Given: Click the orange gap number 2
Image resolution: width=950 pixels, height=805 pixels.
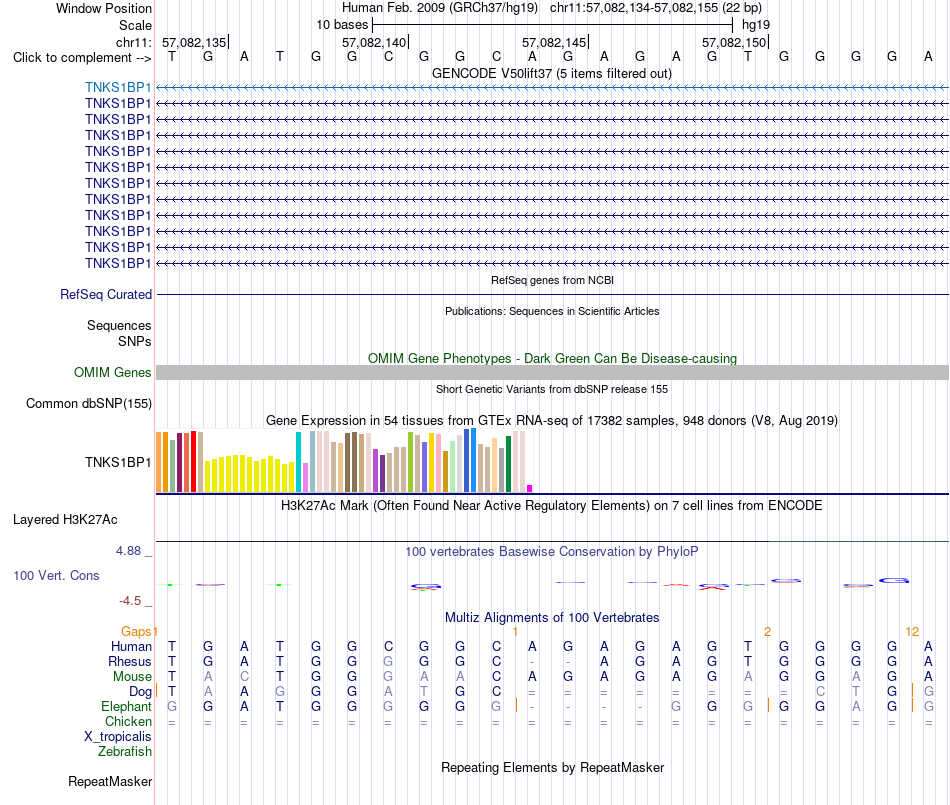Looking at the screenshot, I should [x=767, y=632].
